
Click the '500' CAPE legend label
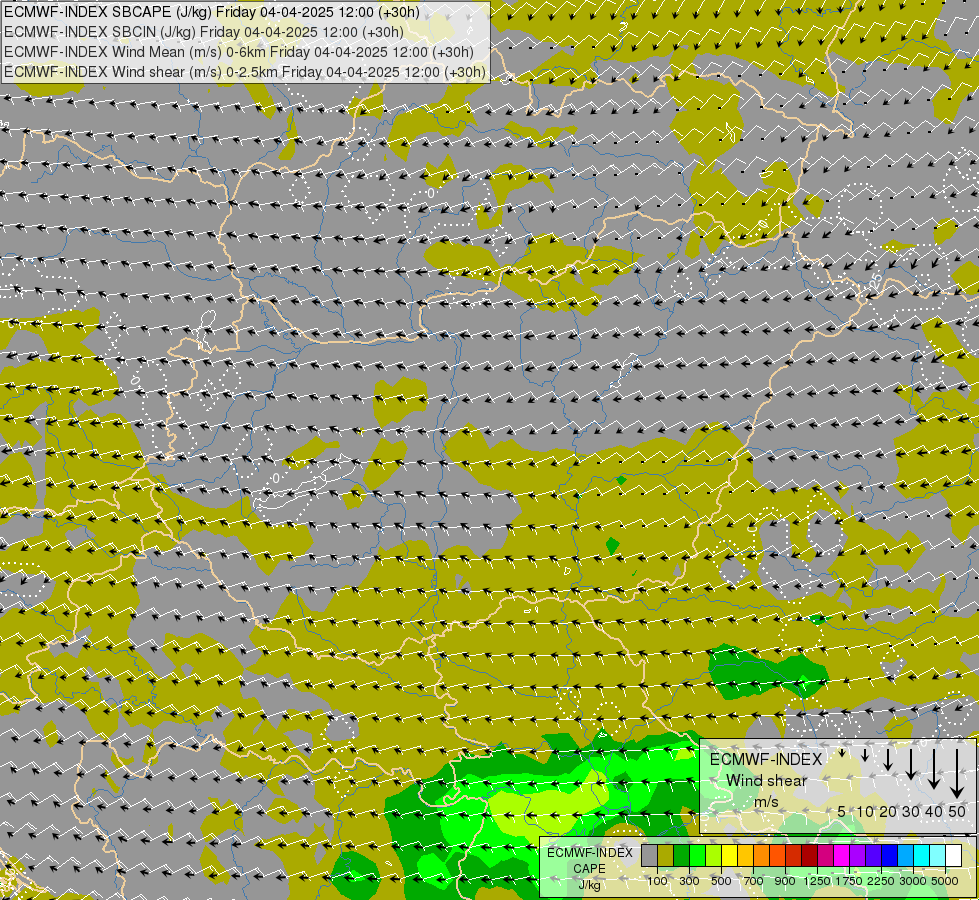[721, 881]
